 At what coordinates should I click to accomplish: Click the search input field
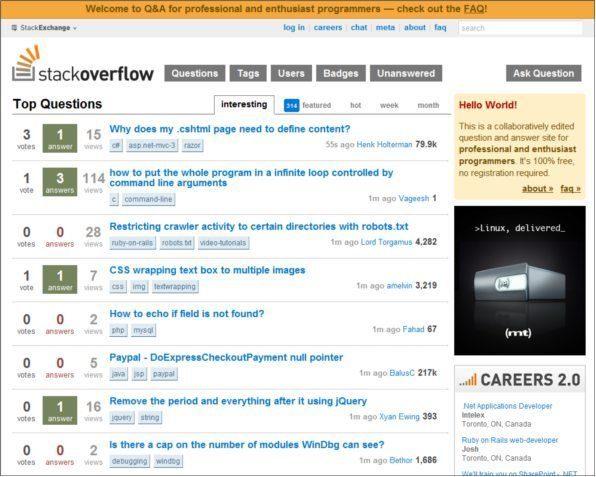(520, 28)
